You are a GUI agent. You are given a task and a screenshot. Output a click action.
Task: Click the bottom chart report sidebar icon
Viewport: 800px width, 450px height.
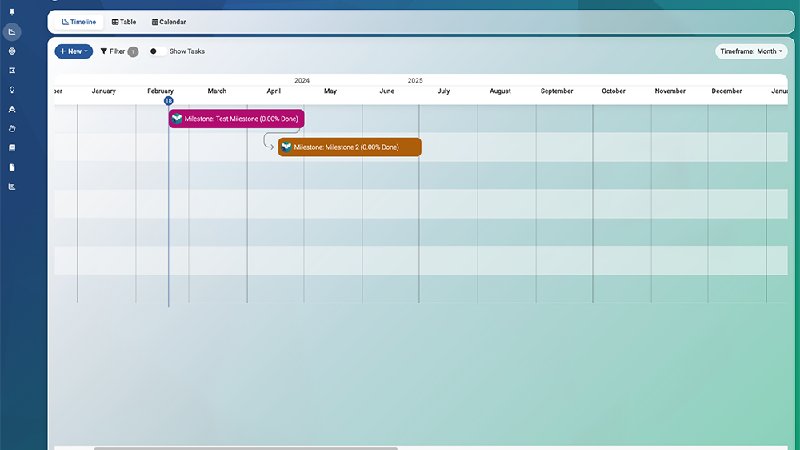[12, 187]
